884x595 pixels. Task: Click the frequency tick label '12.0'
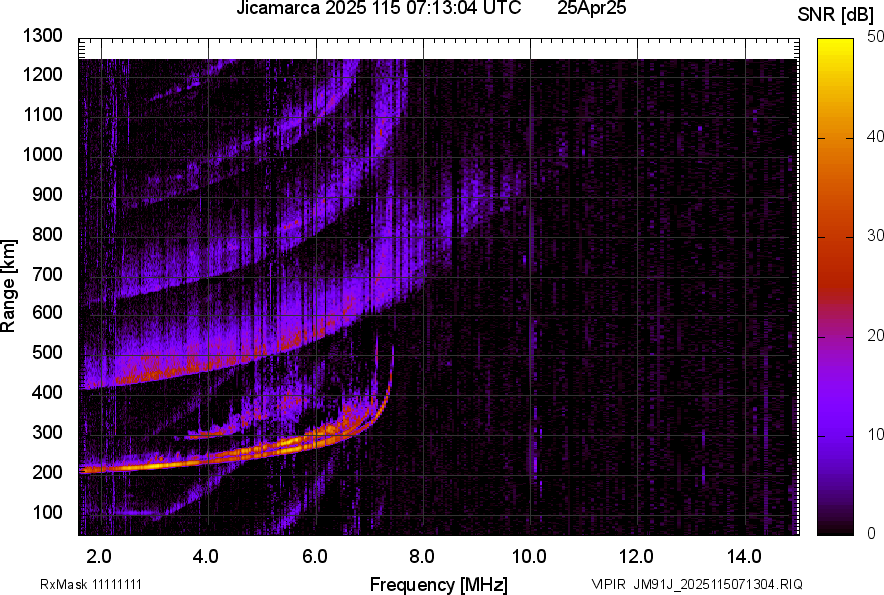(x=637, y=557)
